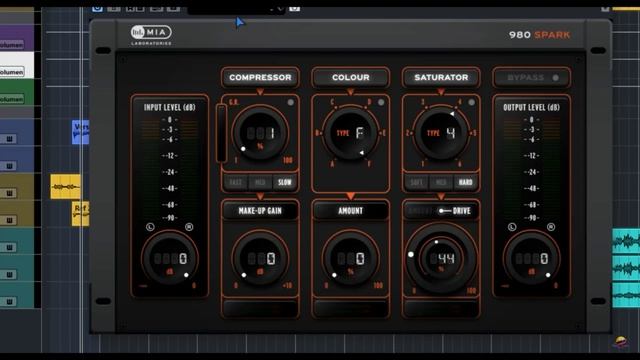Select colour type C on the dial

332,102
